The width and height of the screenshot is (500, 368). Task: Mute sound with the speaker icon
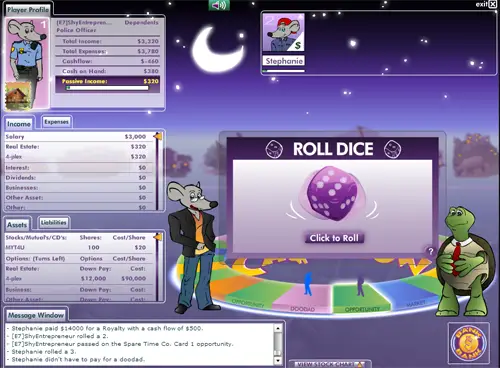(x=219, y=5)
